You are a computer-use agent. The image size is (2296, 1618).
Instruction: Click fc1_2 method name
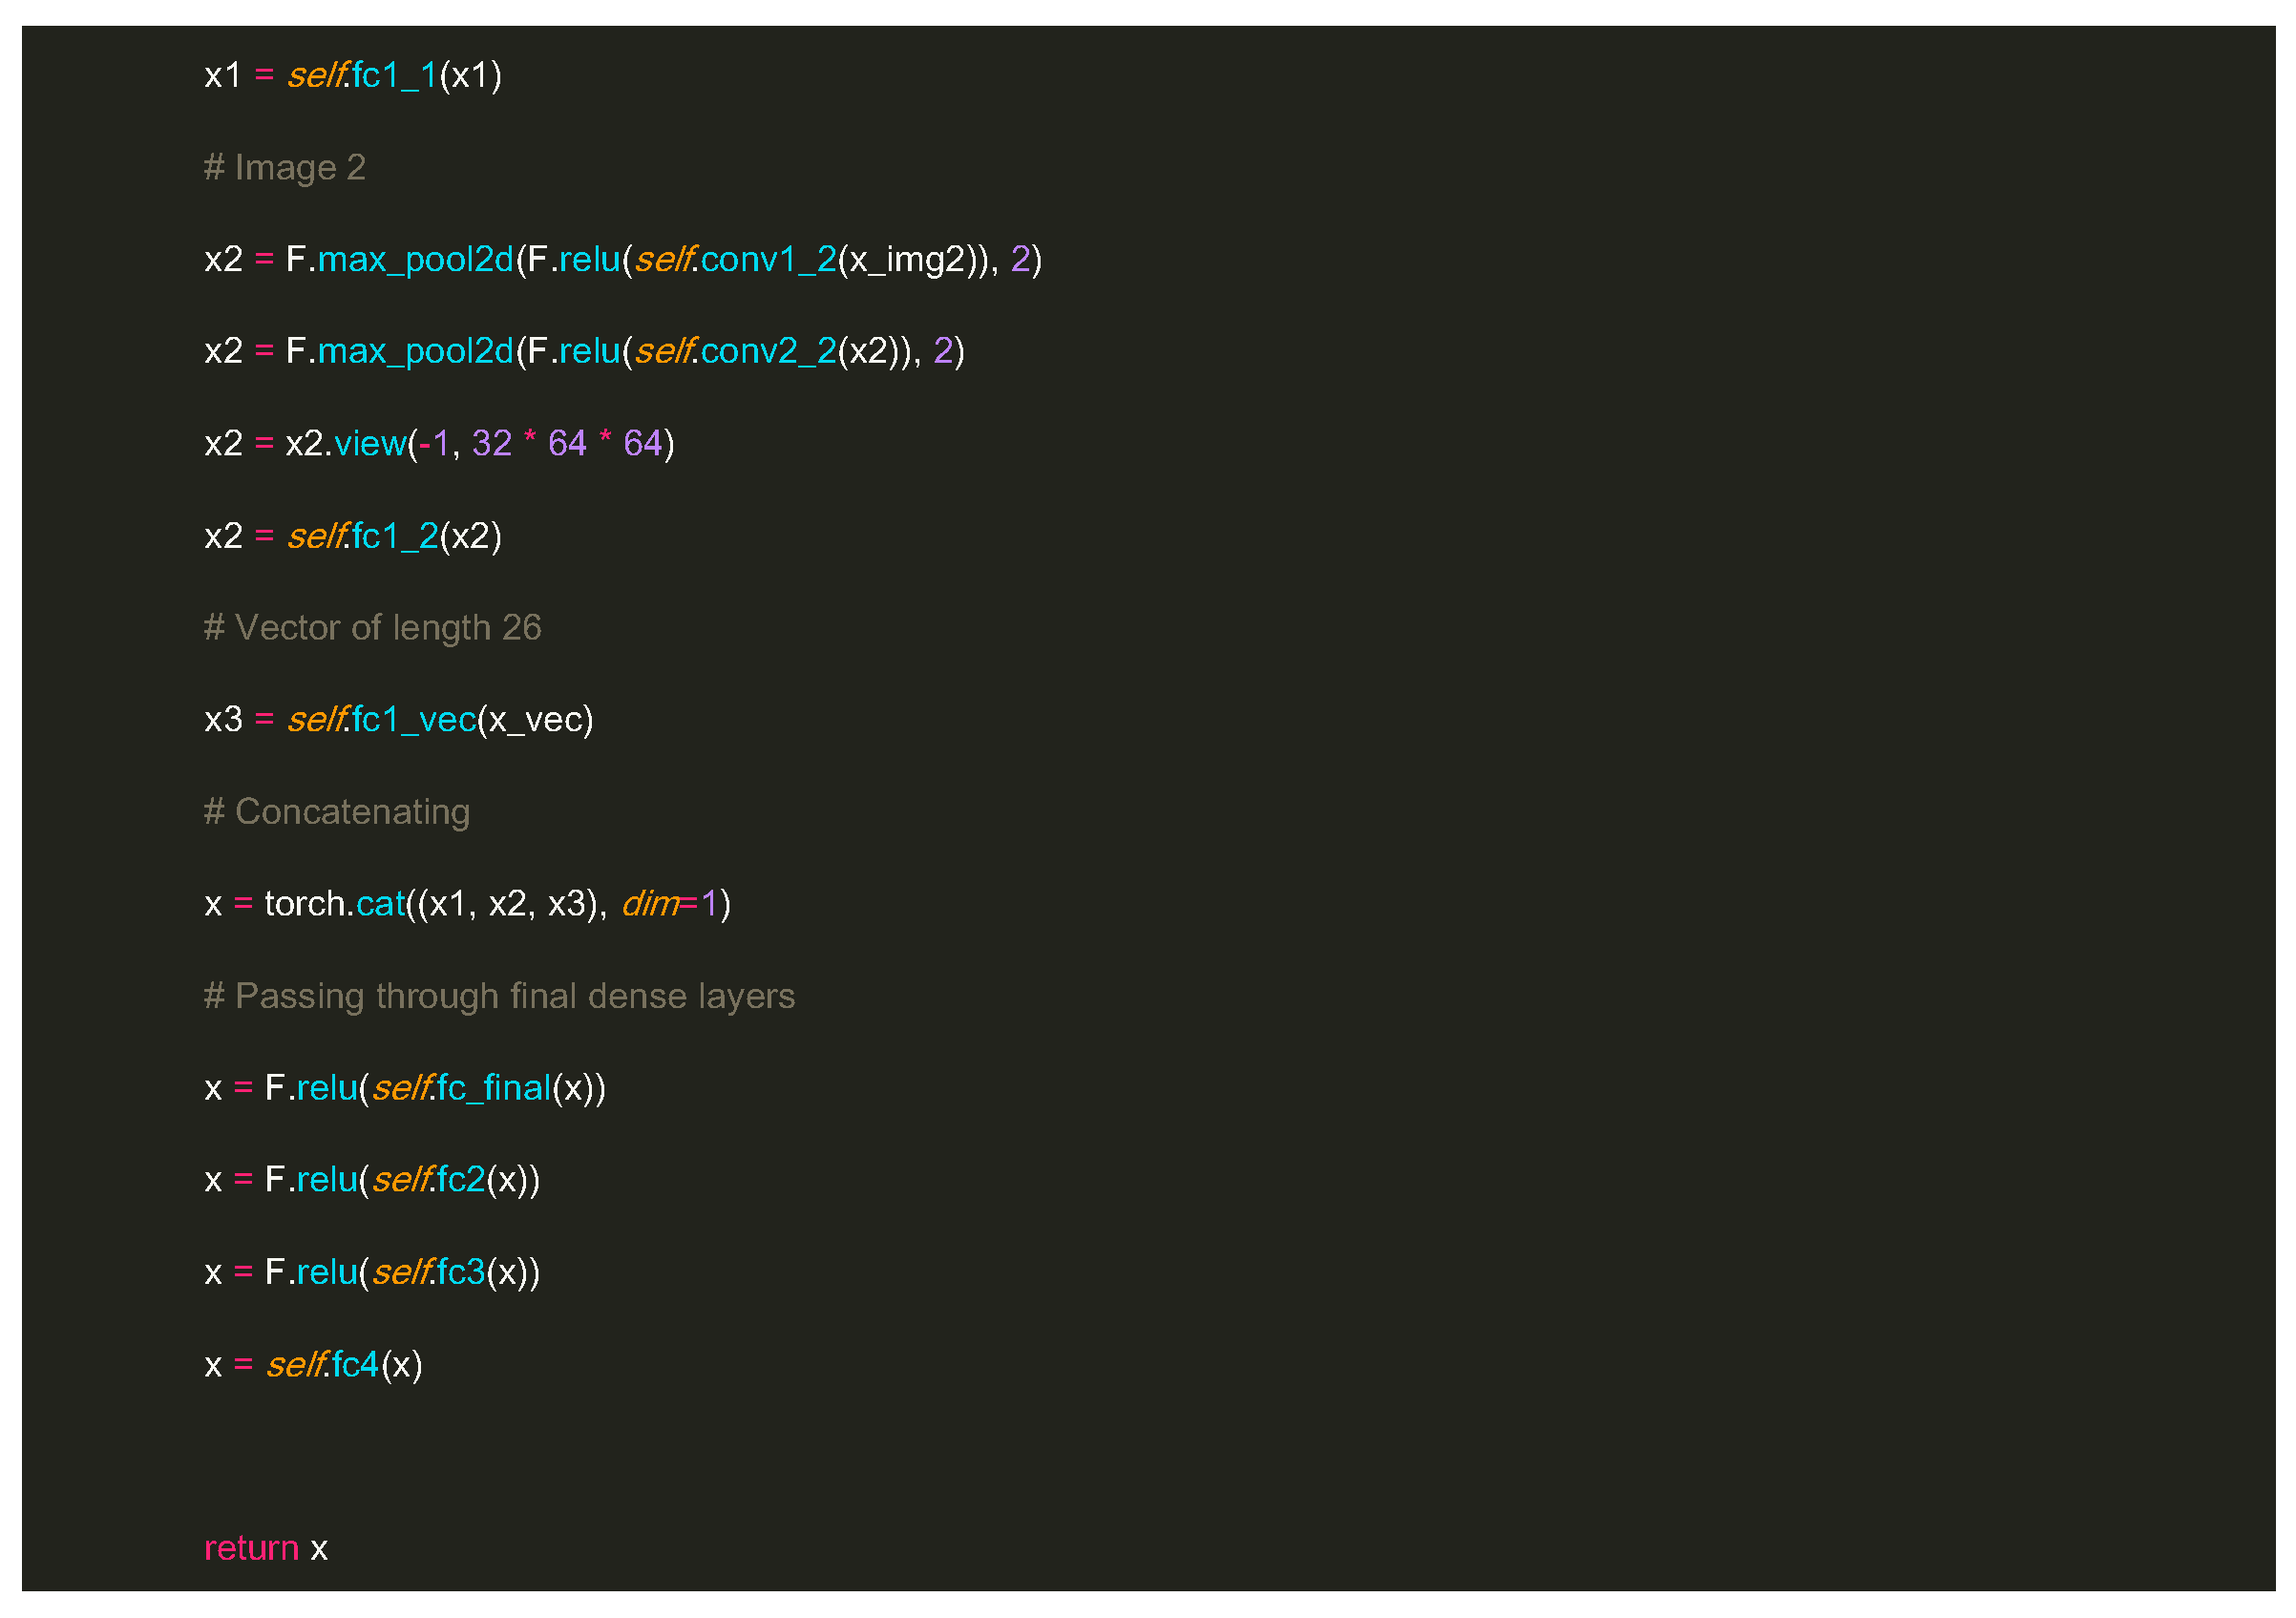pyautogui.click(x=395, y=536)
